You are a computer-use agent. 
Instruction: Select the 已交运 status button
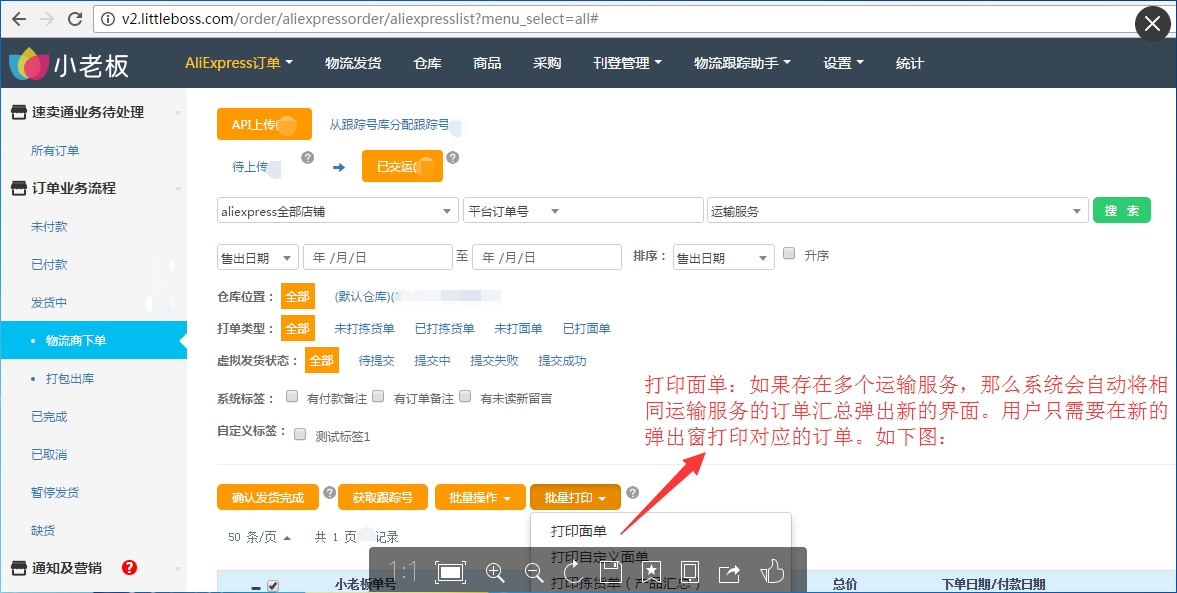click(x=402, y=167)
